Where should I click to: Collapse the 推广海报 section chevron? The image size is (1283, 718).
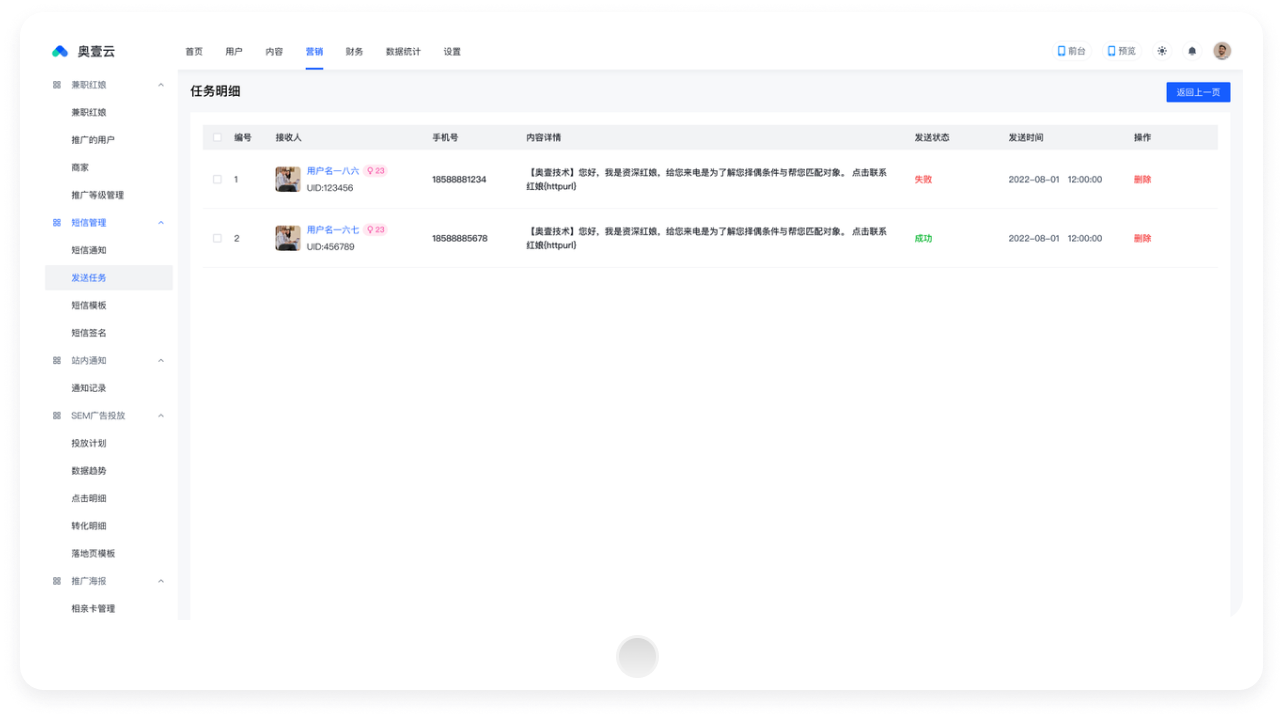coord(161,581)
